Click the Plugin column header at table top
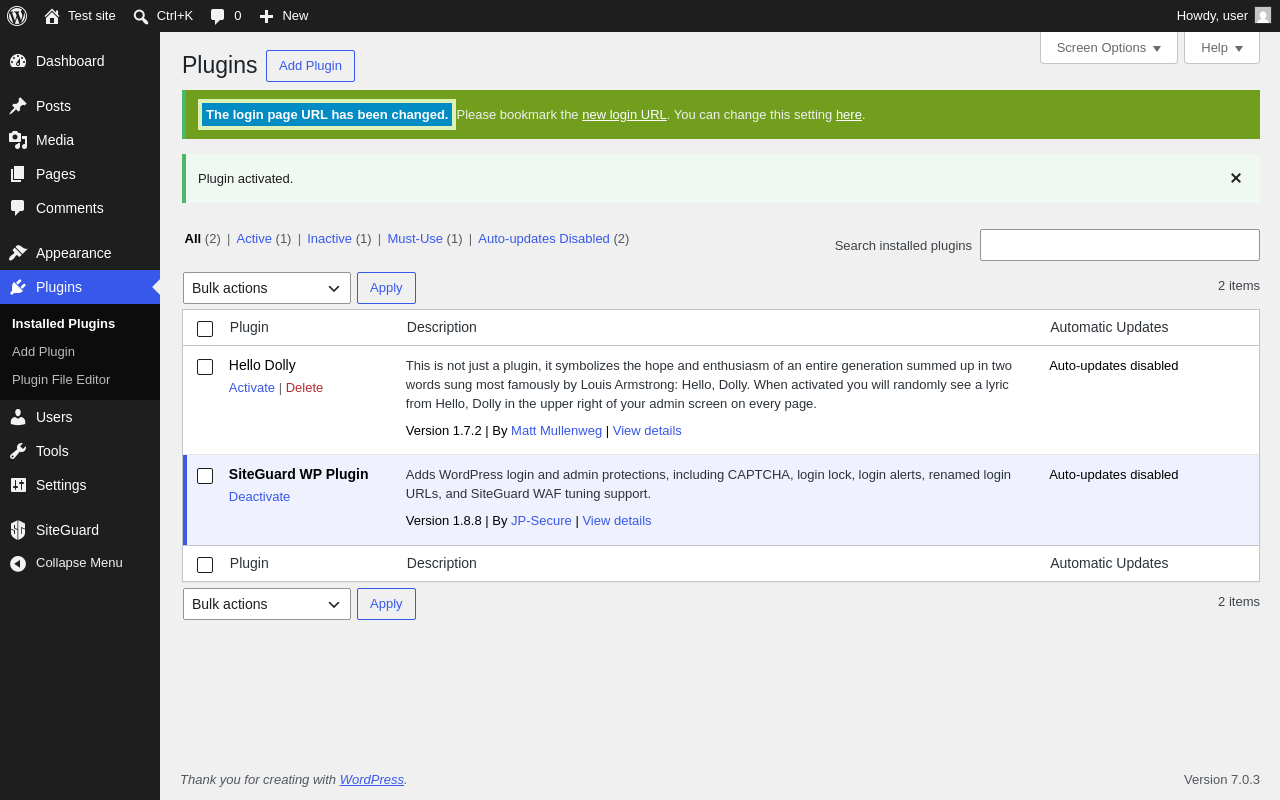This screenshot has width=1280, height=800. click(249, 327)
